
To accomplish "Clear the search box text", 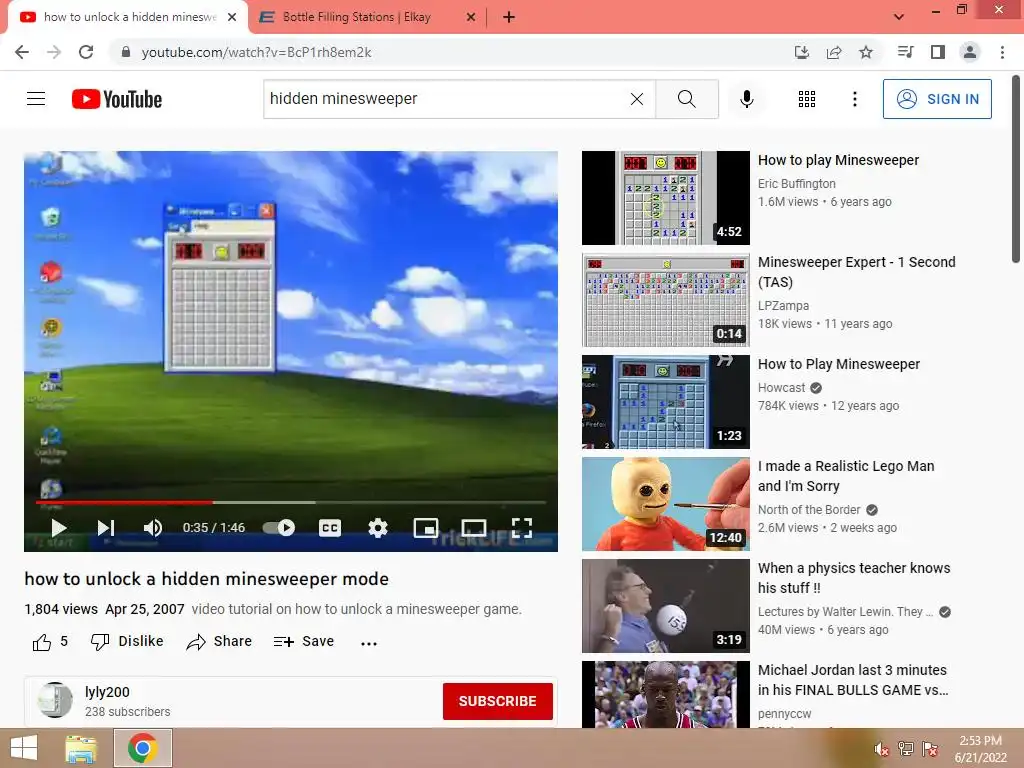I will pos(637,99).
